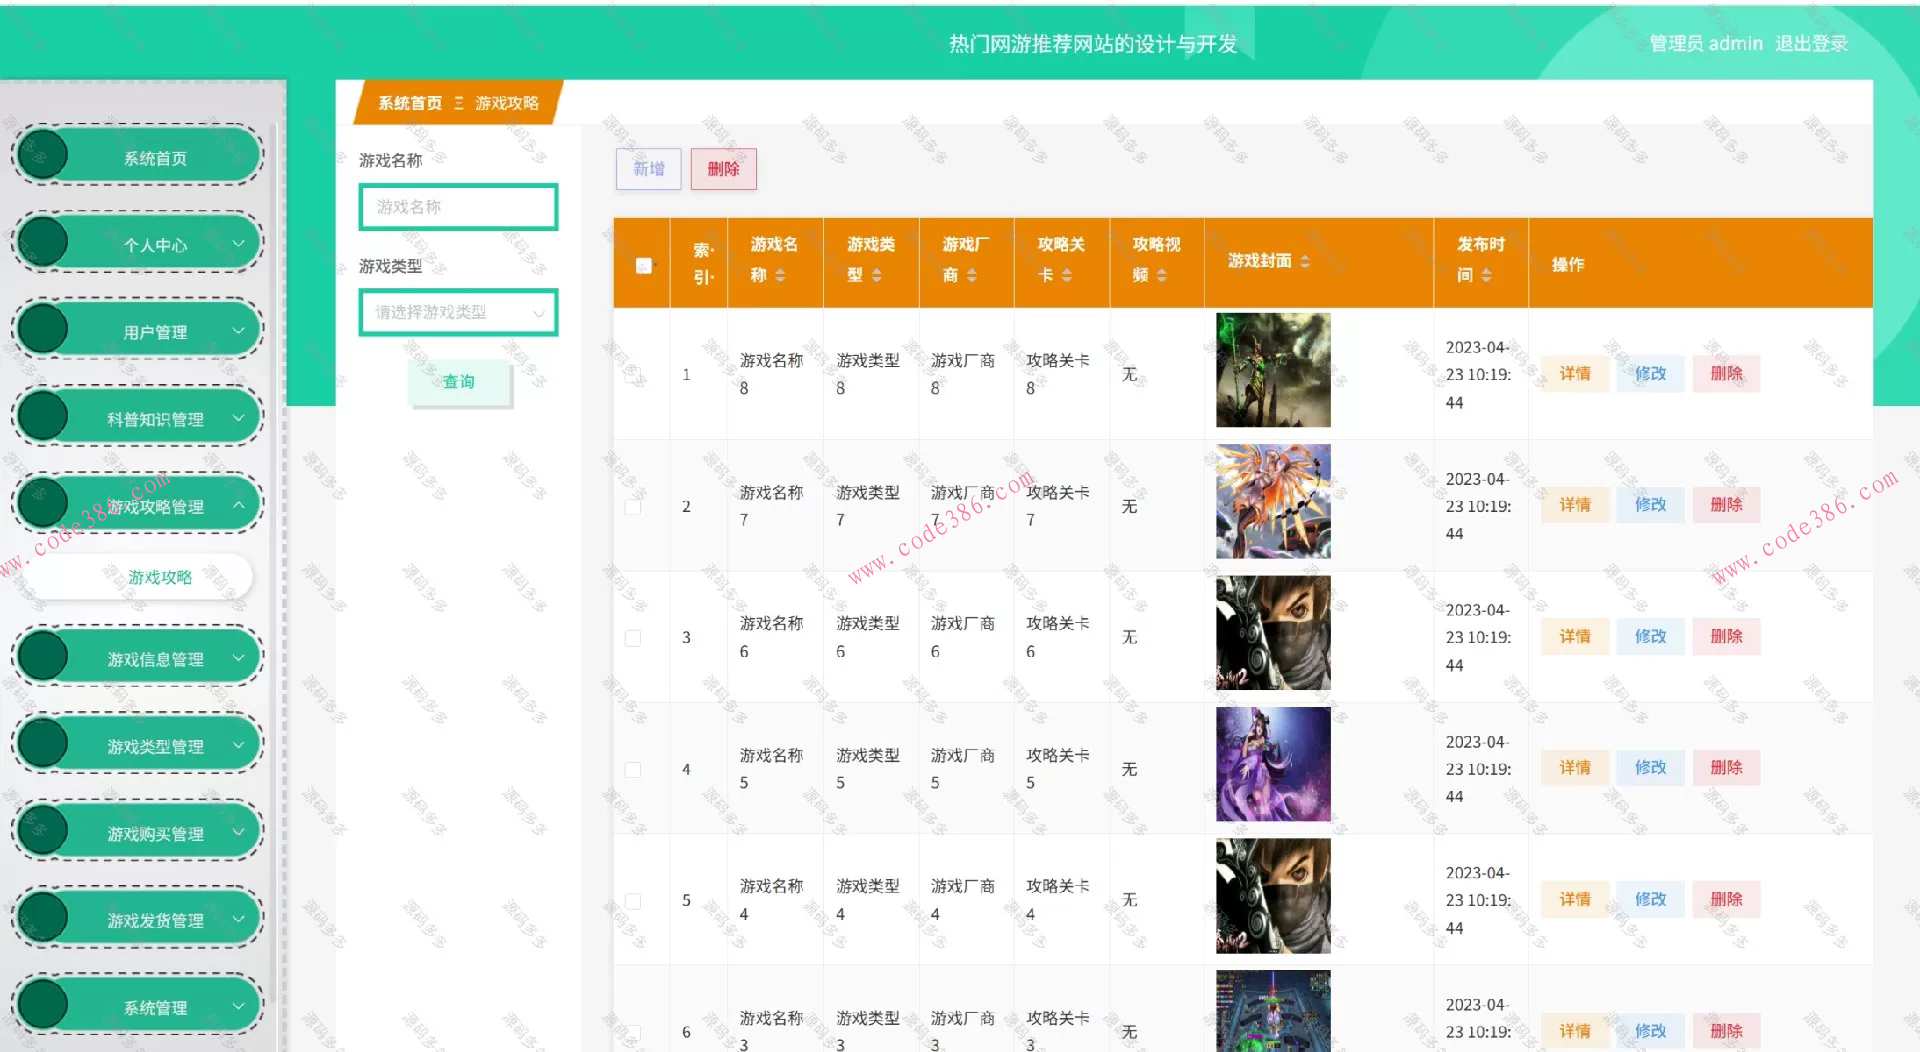Click 修改 for 游戏名称5 row

coord(1650,768)
